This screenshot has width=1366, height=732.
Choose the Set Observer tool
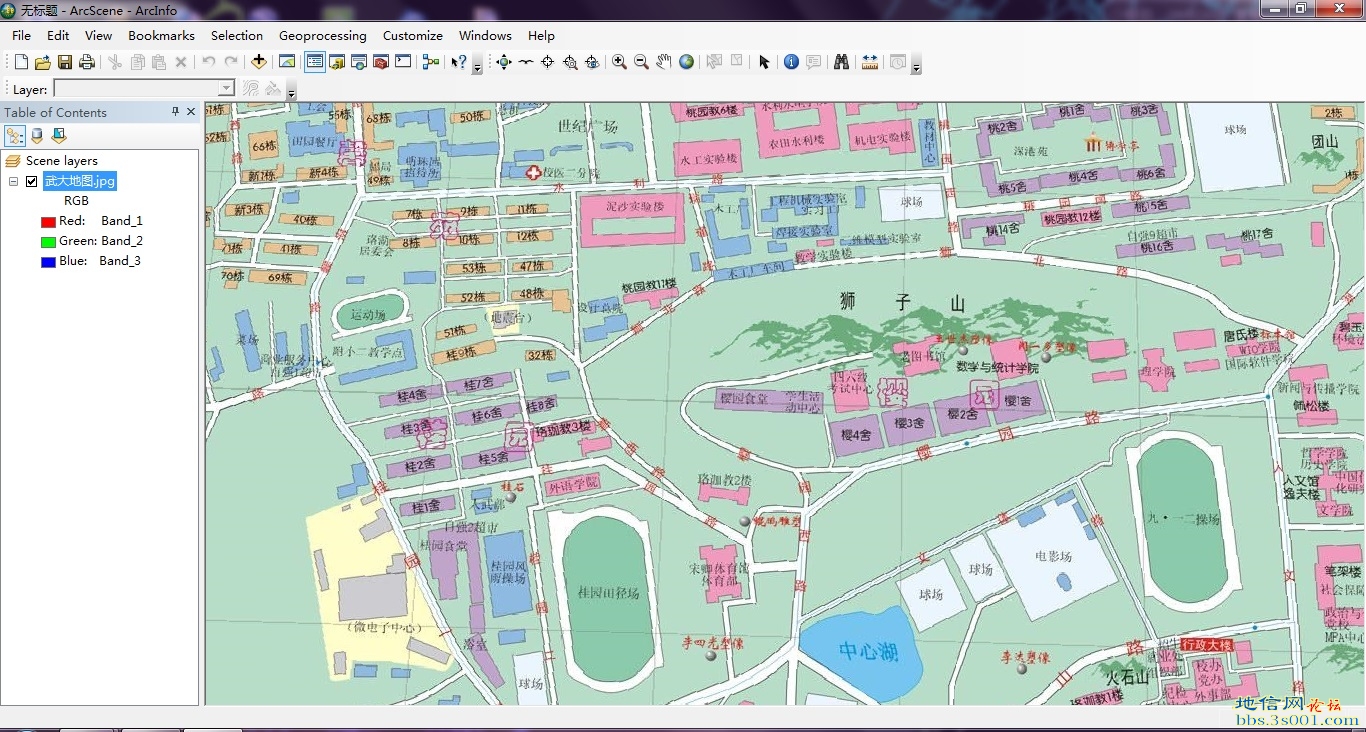point(592,62)
